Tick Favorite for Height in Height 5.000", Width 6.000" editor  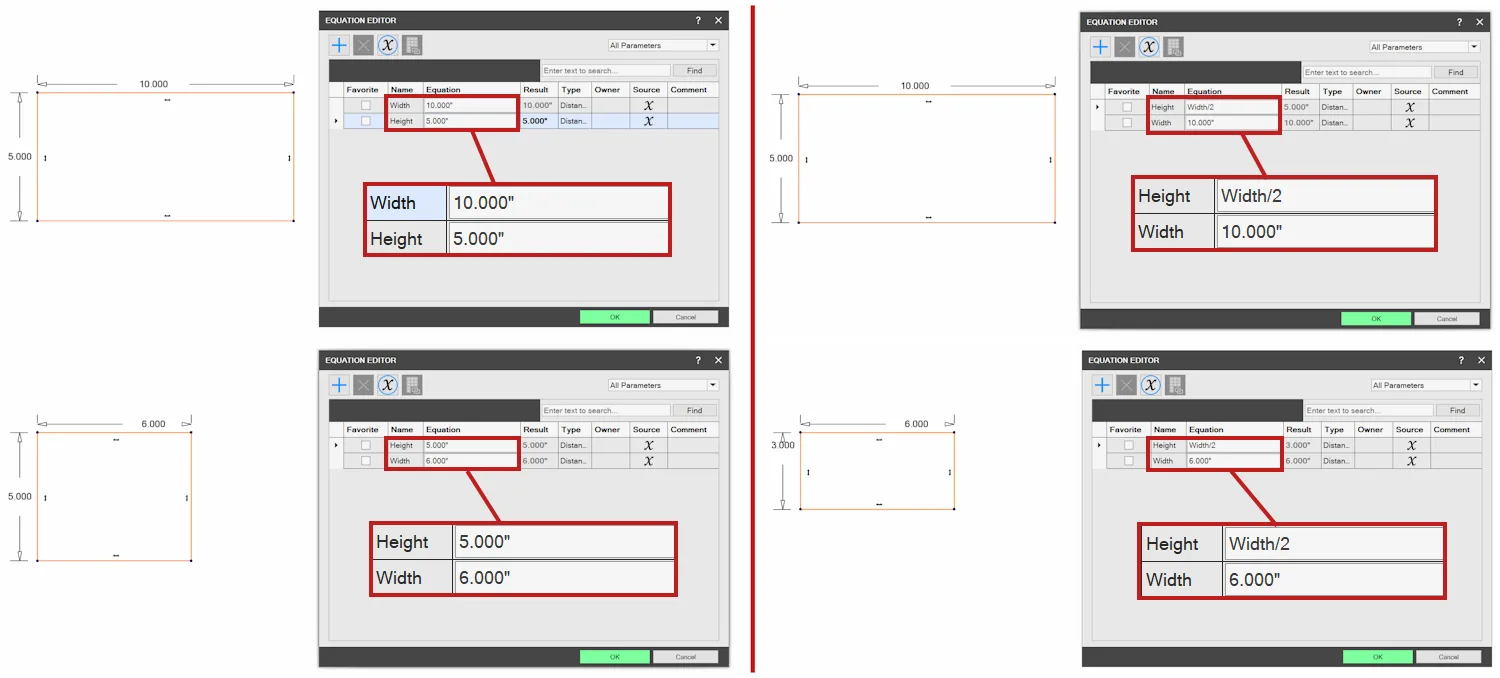365,445
